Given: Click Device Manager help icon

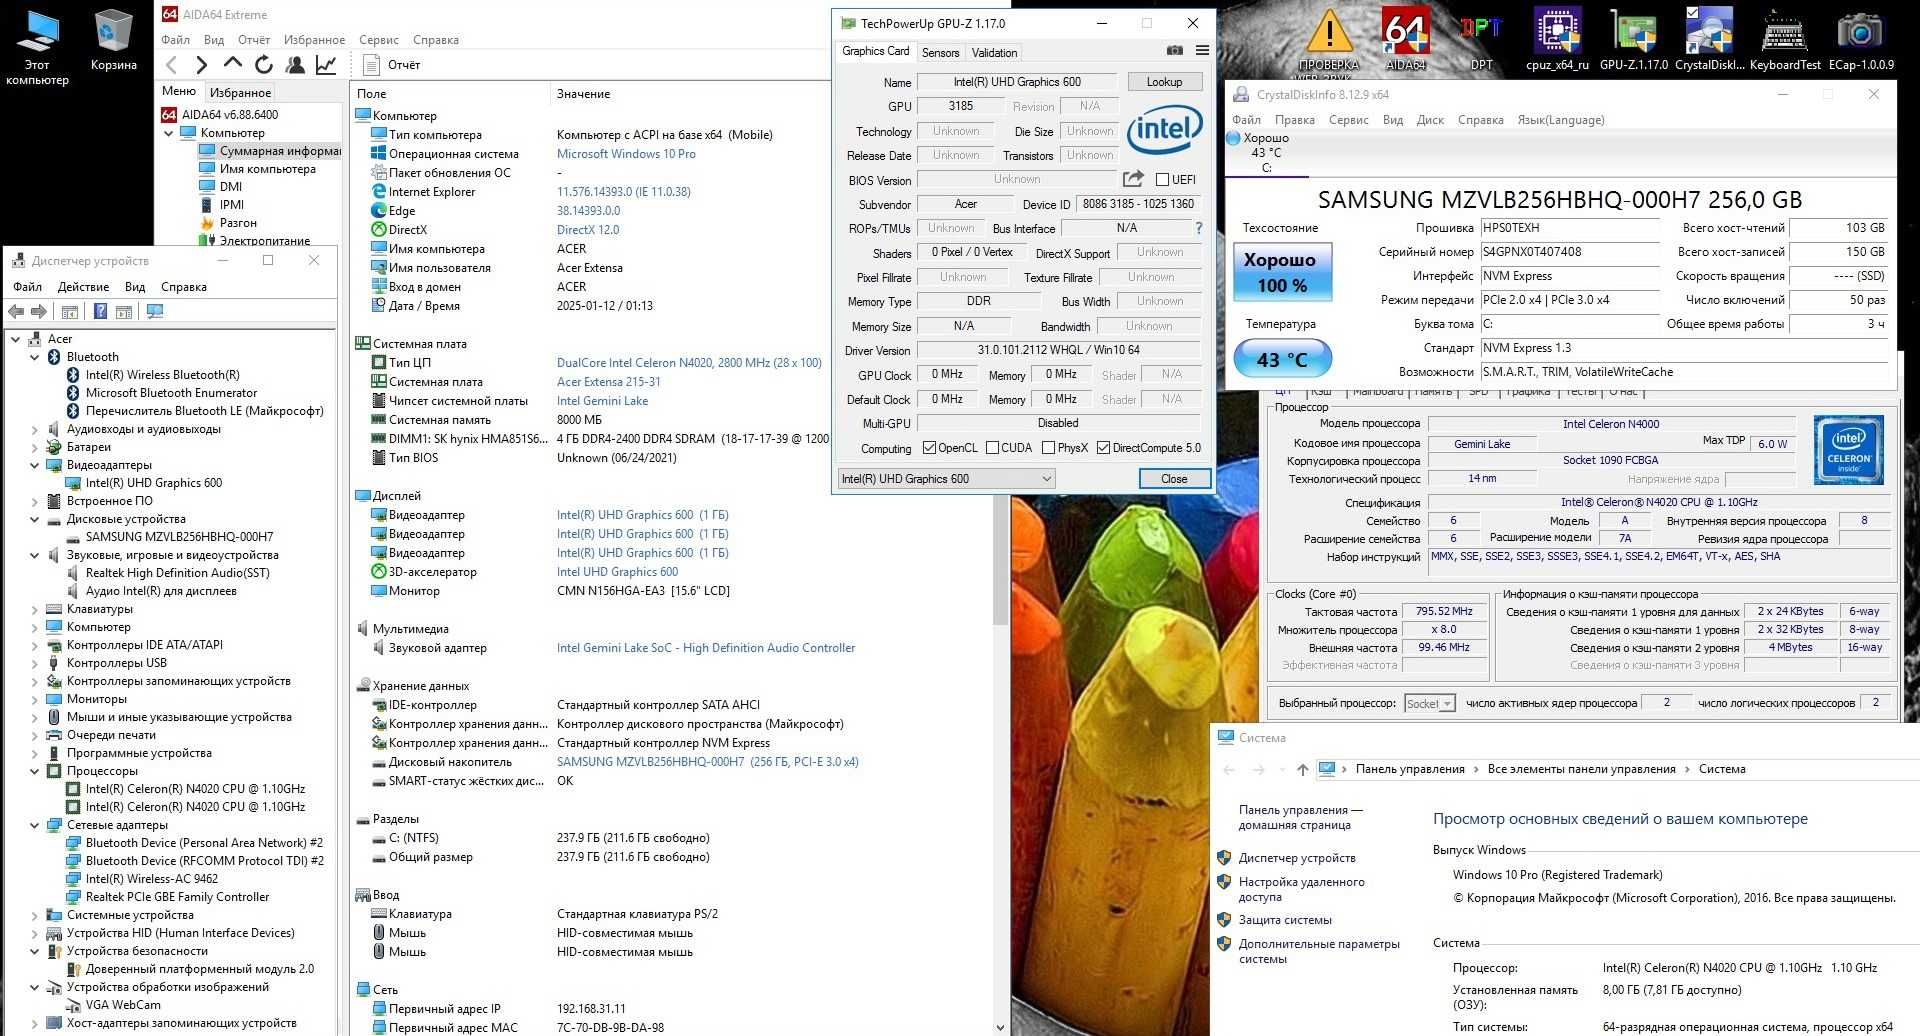Looking at the screenshot, I should (x=100, y=311).
